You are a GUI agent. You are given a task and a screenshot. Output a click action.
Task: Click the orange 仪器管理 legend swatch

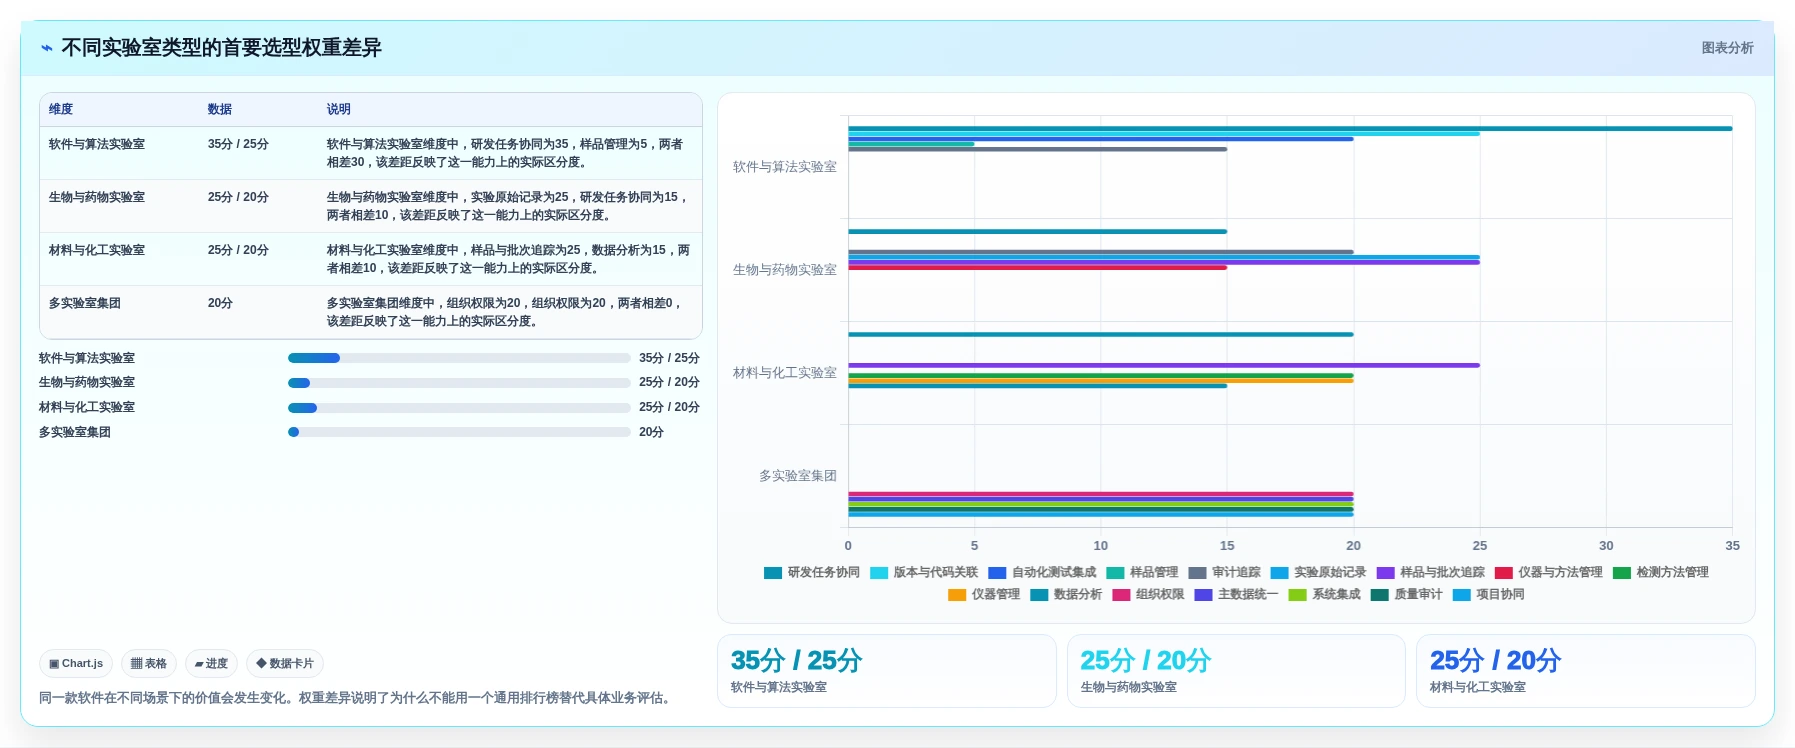click(957, 595)
